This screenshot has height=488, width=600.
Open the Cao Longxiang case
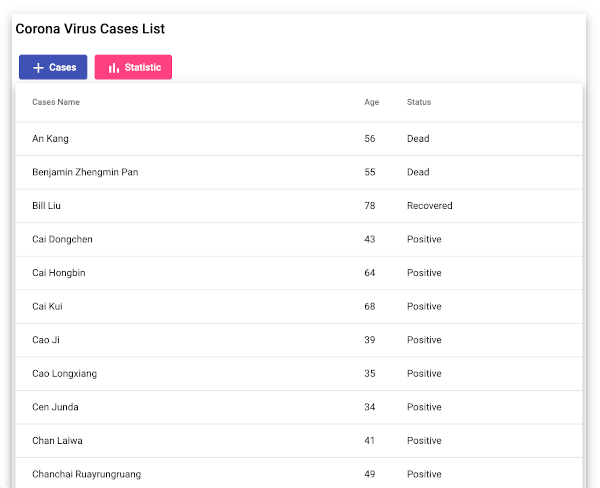[299, 374]
